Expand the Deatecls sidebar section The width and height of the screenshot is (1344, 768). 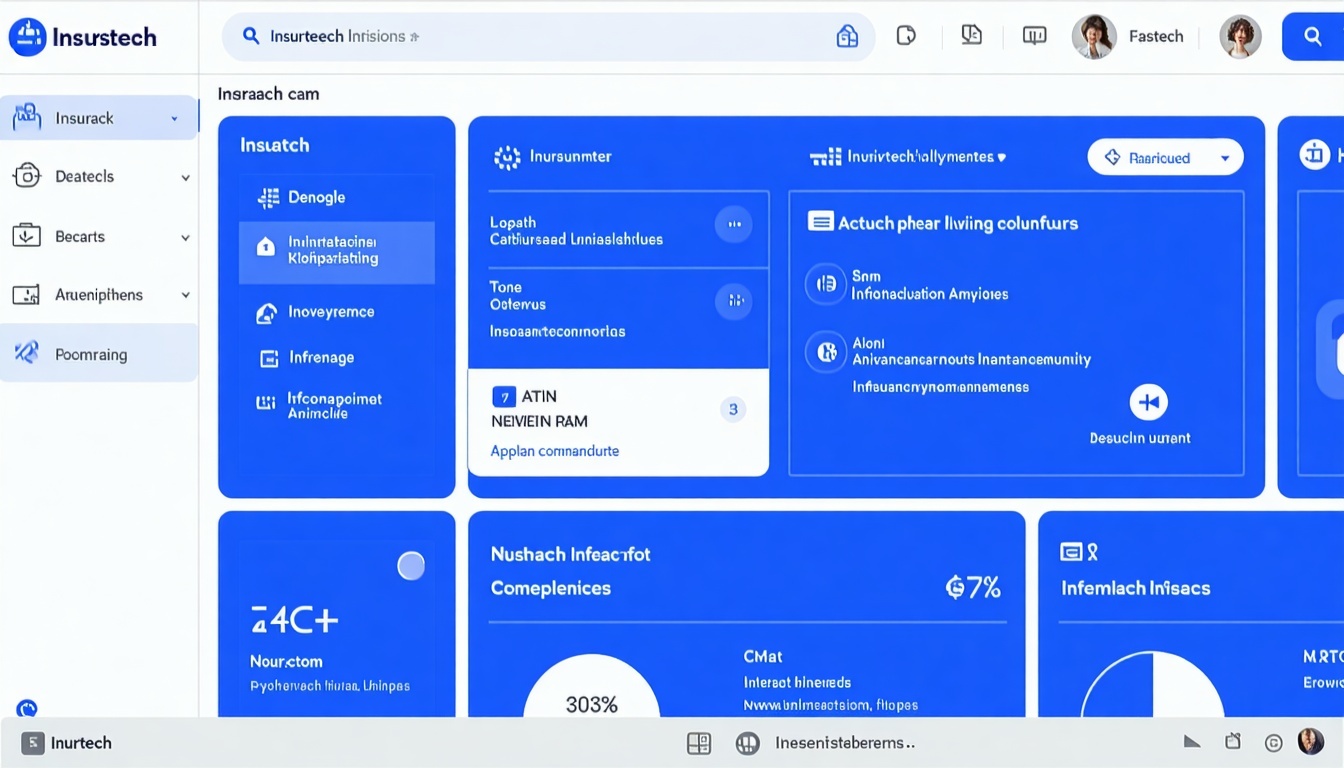(184, 176)
